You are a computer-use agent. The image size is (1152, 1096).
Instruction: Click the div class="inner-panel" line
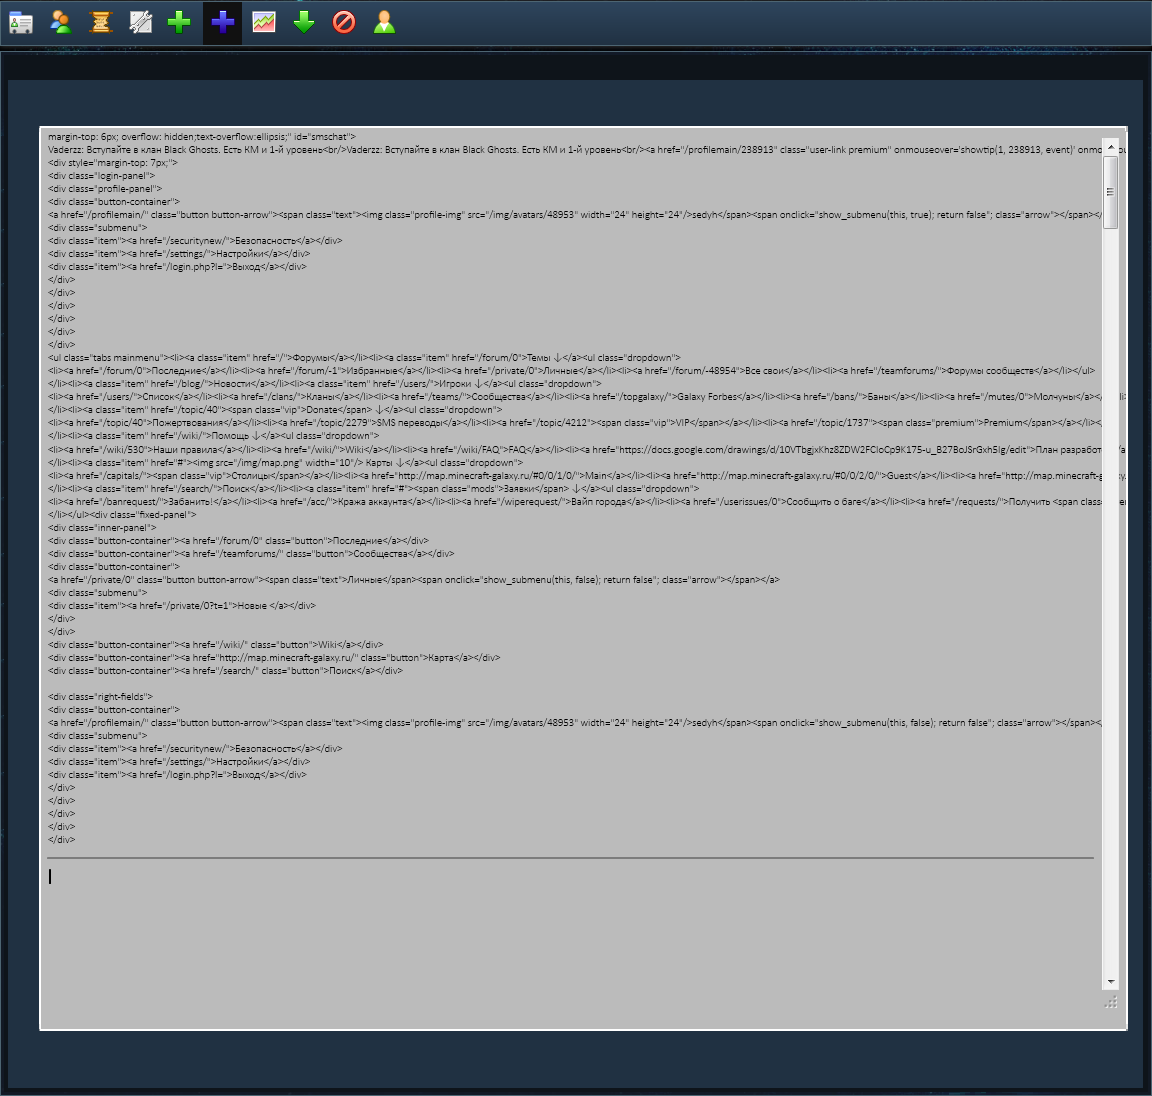tap(102, 527)
